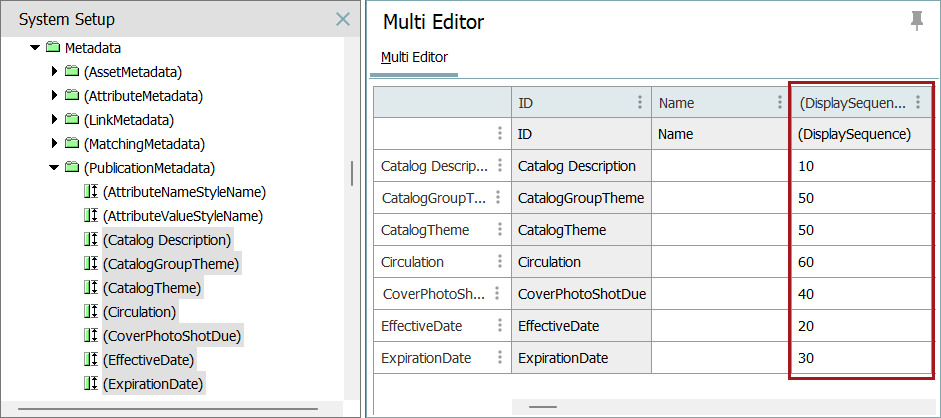Expand the AttributeMetadata node
The height and width of the screenshot is (418, 941).
pyautogui.click(x=54, y=96)
